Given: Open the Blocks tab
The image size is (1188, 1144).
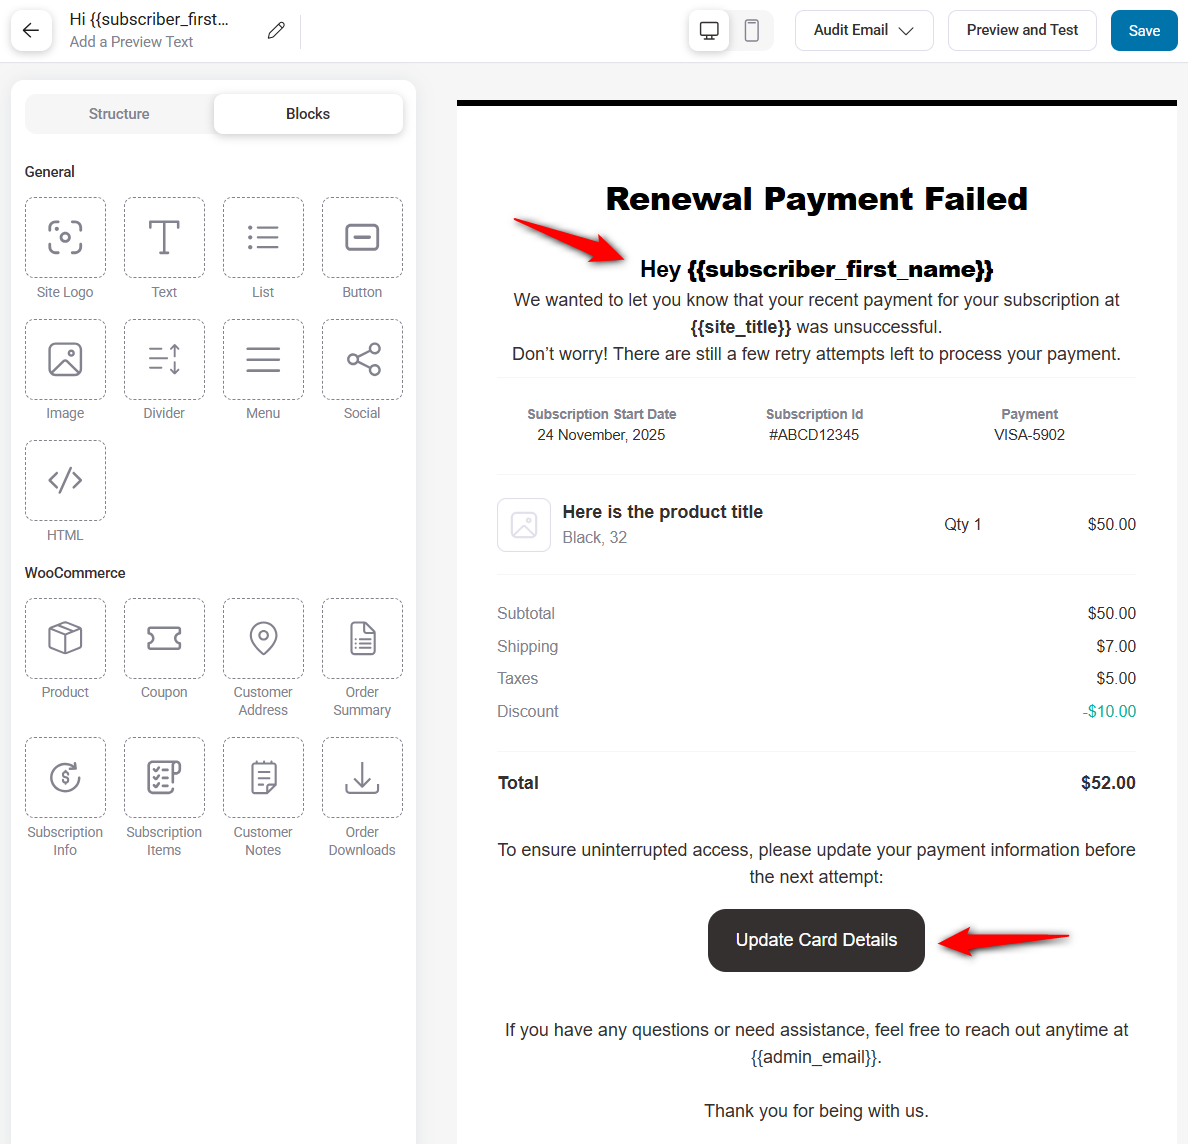Looking at the screenshot, I should (307, 113).
